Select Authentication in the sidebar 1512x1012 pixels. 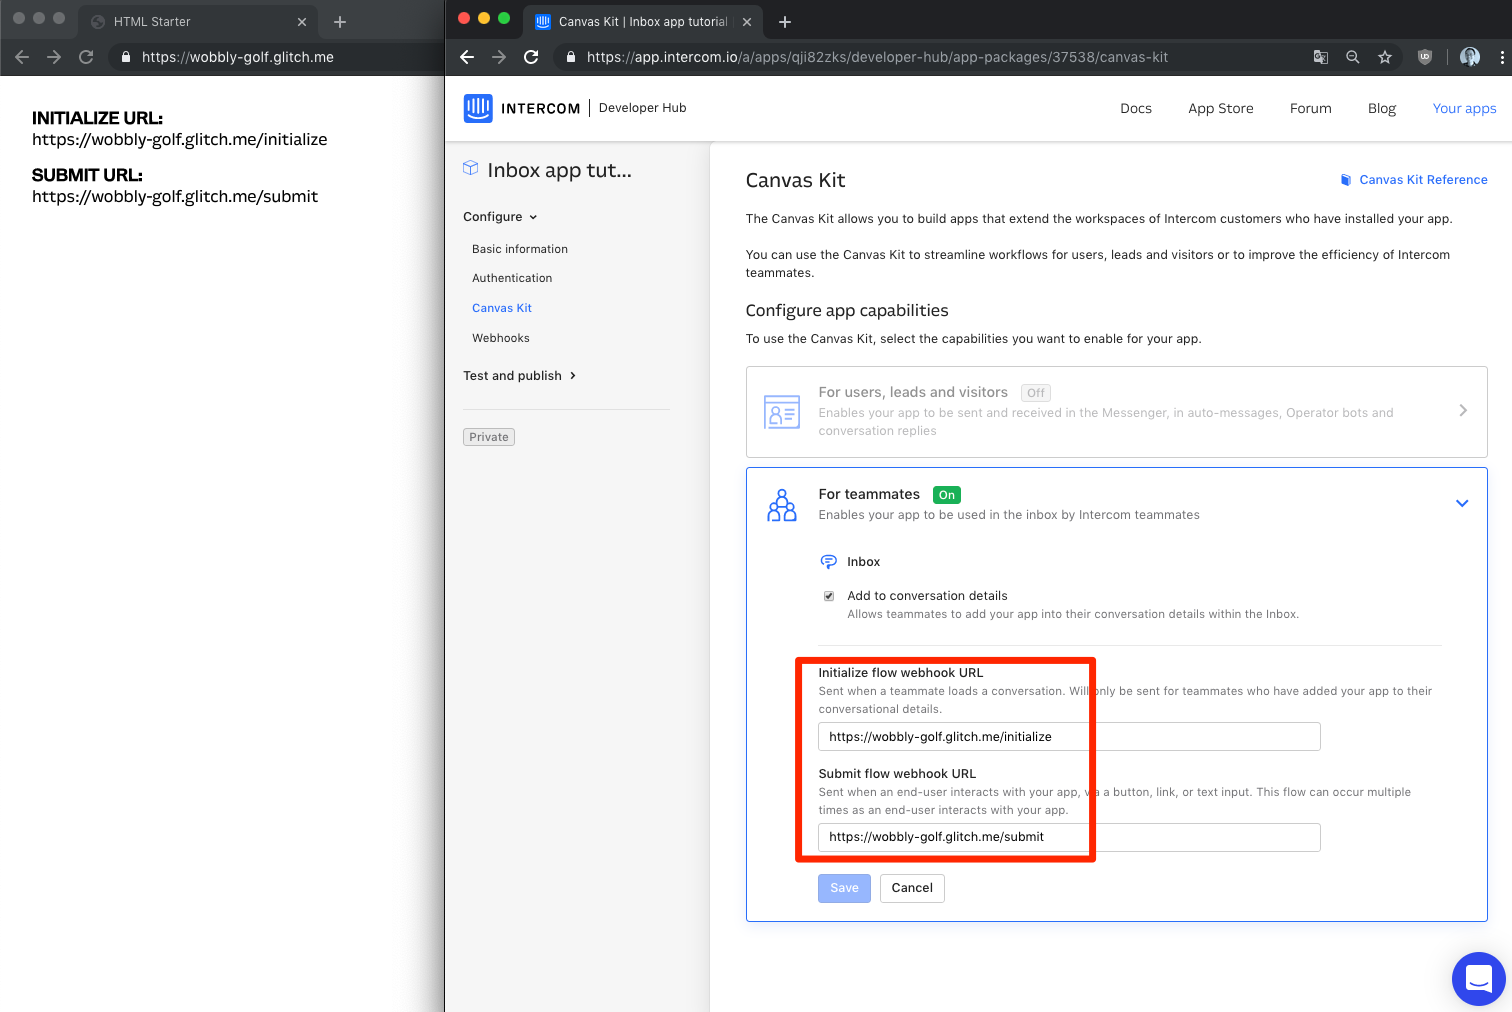[x=512, y=278]
